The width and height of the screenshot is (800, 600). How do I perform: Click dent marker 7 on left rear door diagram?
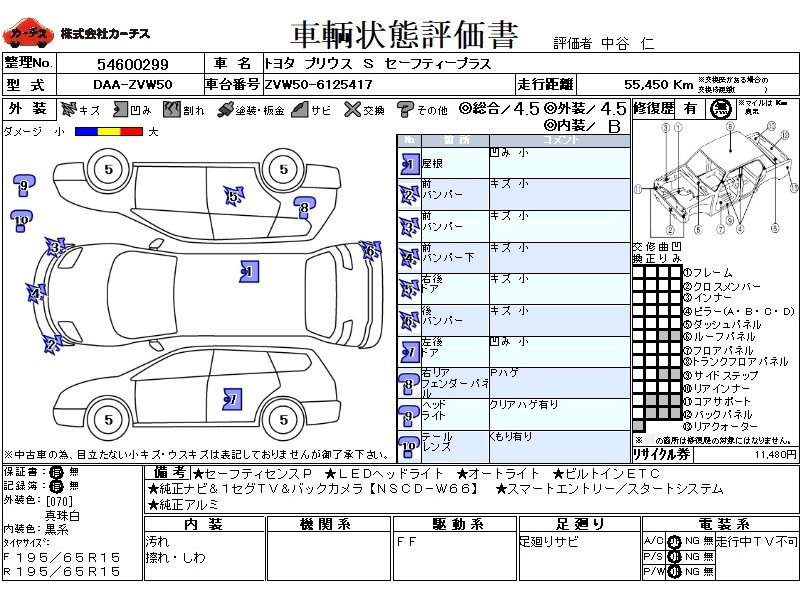232,399
